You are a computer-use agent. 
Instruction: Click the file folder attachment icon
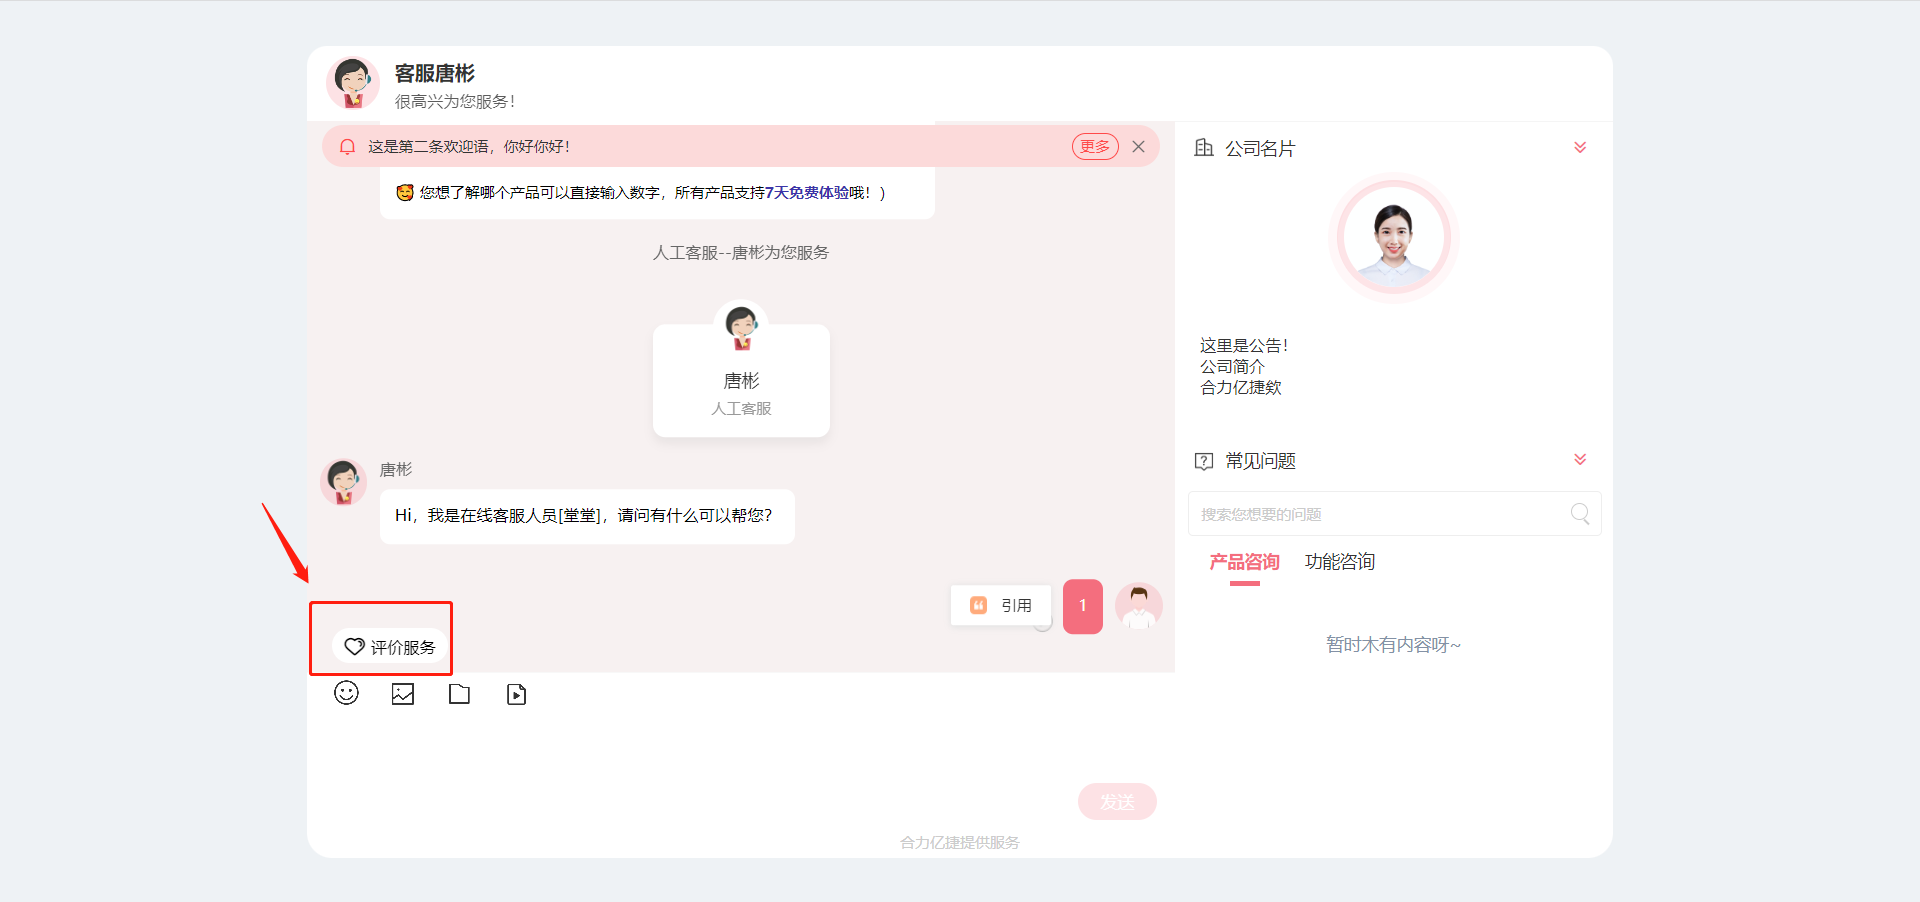coord(459,694)
